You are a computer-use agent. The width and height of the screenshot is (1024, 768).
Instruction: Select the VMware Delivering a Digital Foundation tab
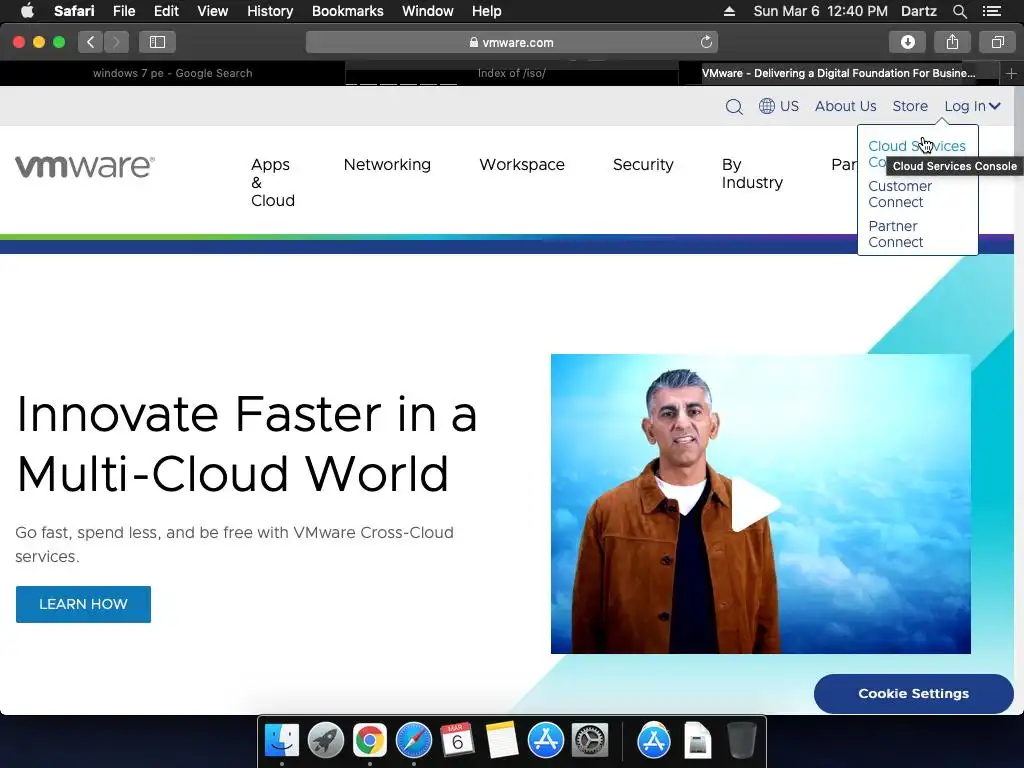point(839,73)
